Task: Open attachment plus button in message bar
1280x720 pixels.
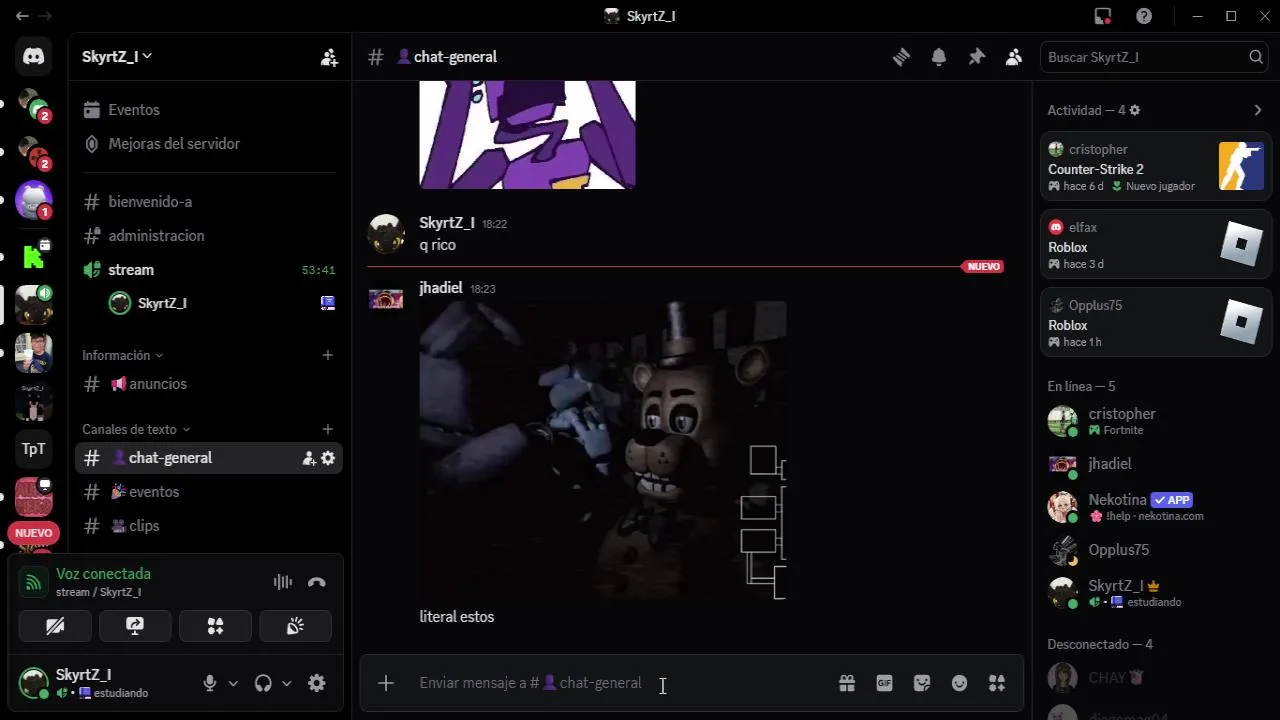Action: click(386, 683)
